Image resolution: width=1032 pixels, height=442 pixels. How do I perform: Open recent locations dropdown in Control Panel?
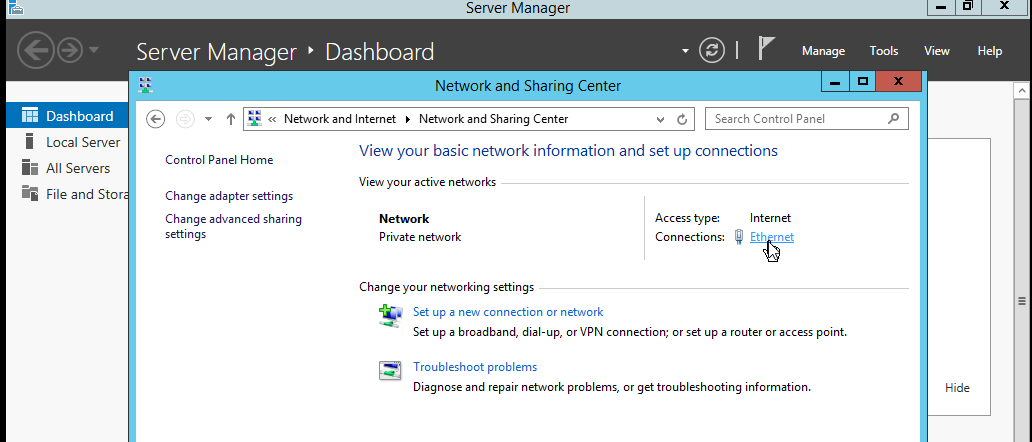tap(209, 119)
